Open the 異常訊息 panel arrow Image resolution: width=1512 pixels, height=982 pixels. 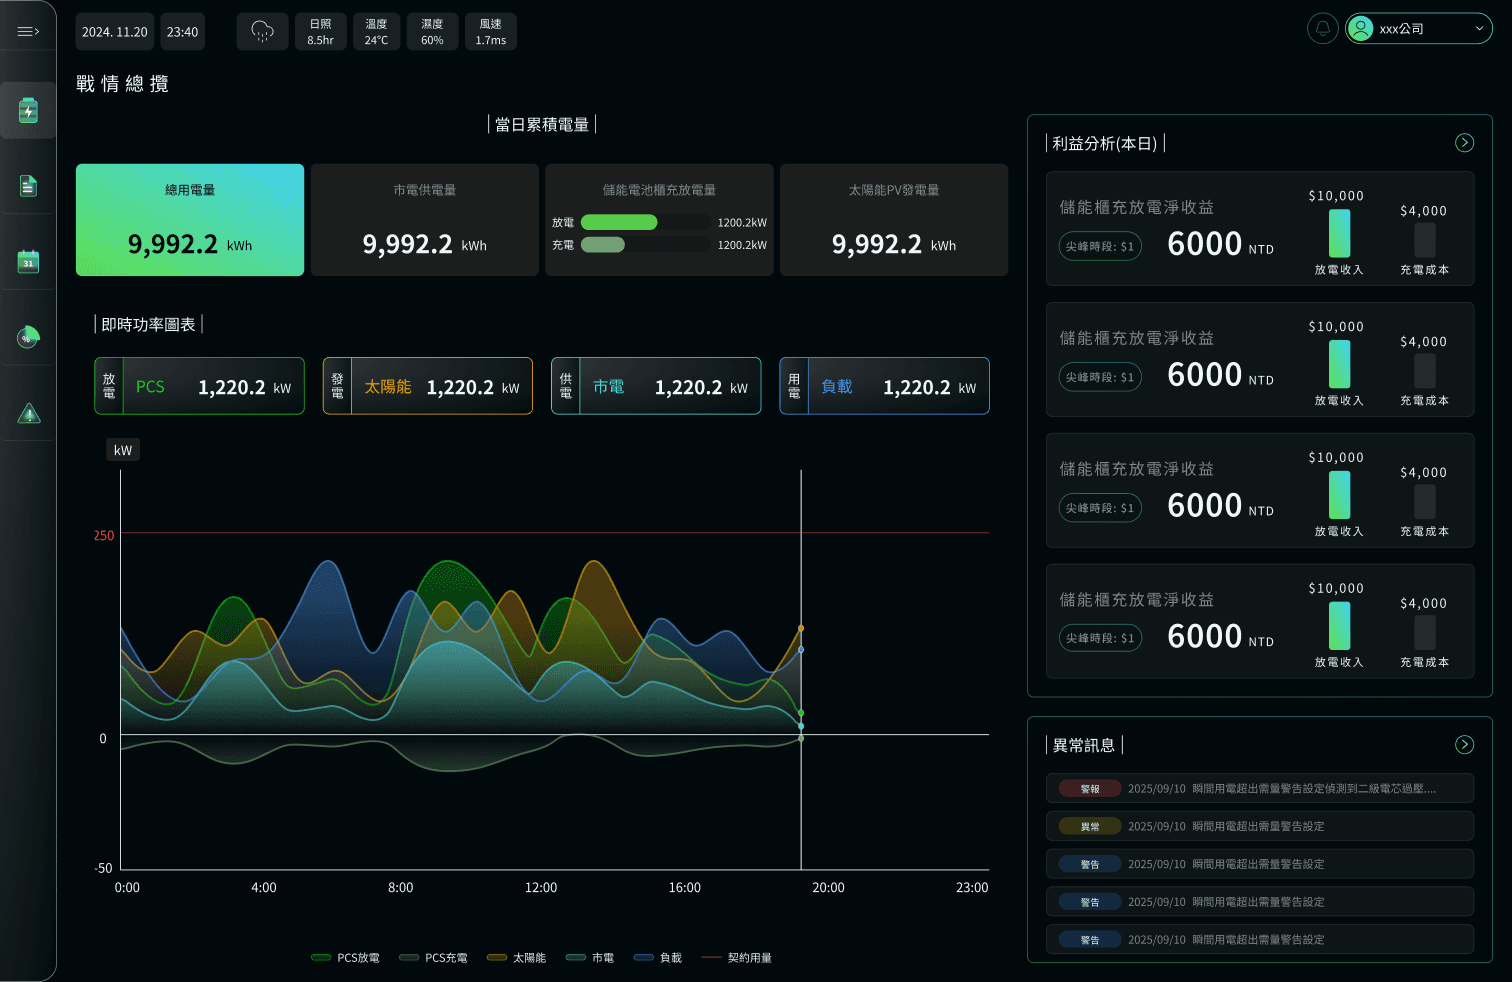click(1464, 744)
